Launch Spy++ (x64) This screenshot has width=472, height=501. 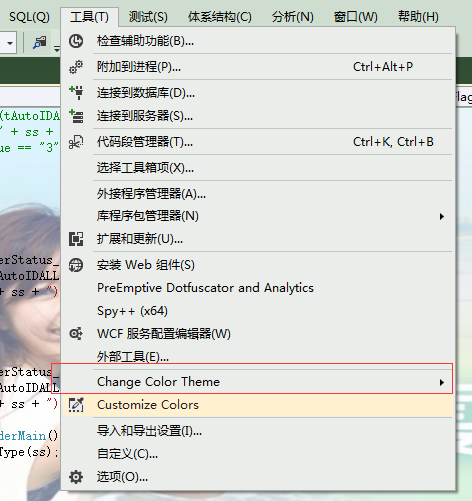[257, 311]
